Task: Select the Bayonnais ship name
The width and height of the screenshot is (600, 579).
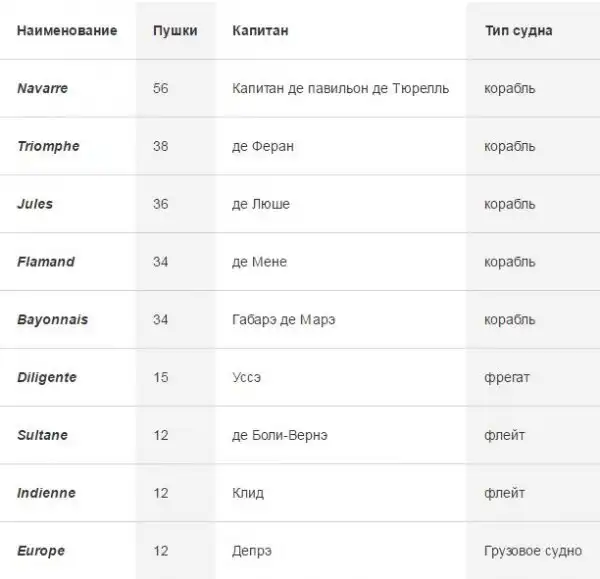Action: coord(52,320)
